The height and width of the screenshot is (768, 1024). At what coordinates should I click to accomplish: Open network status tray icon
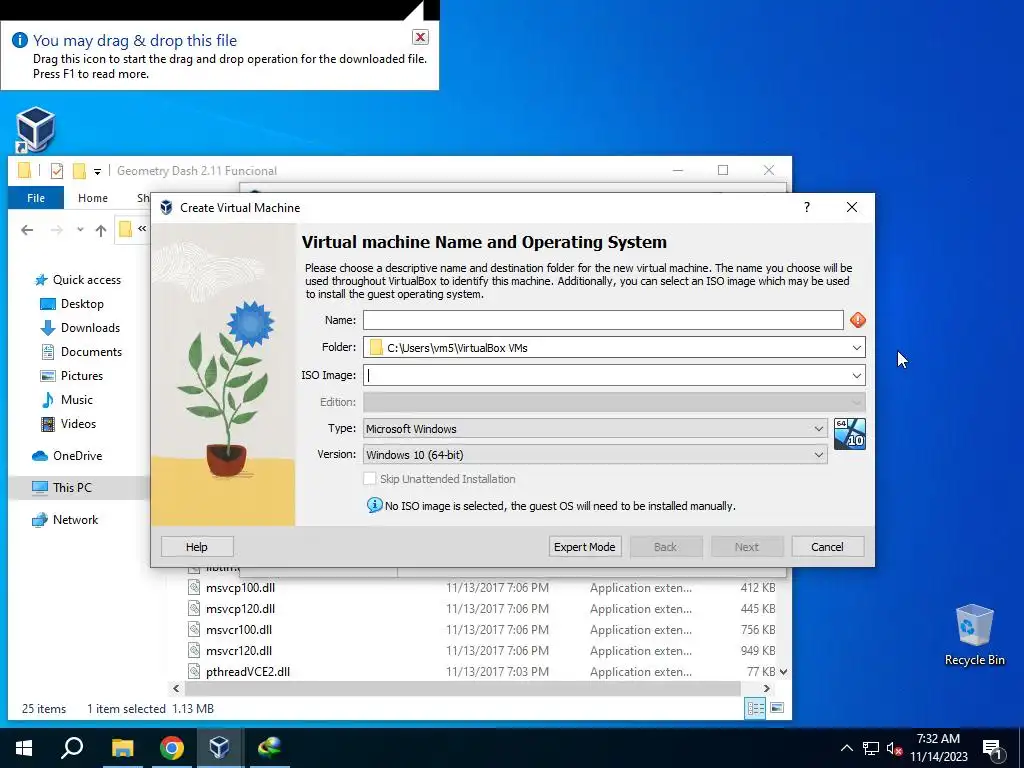coord(871,748)
